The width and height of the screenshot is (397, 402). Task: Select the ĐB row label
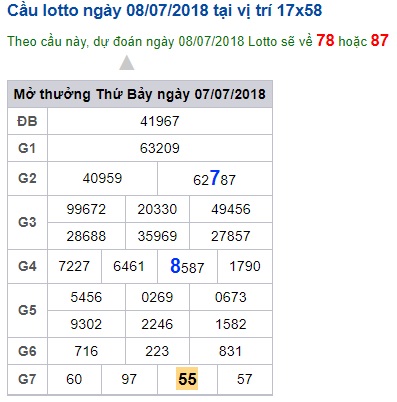click(27, 121)
